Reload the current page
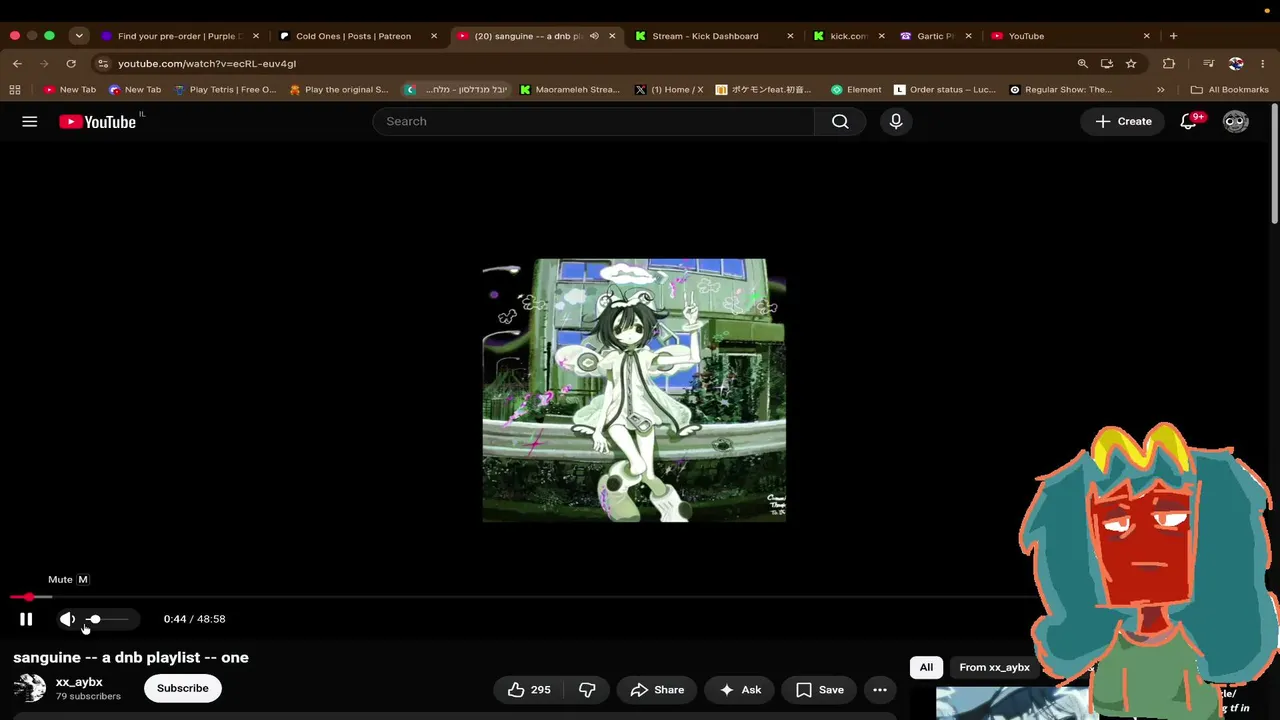 (x=71, y=63)
